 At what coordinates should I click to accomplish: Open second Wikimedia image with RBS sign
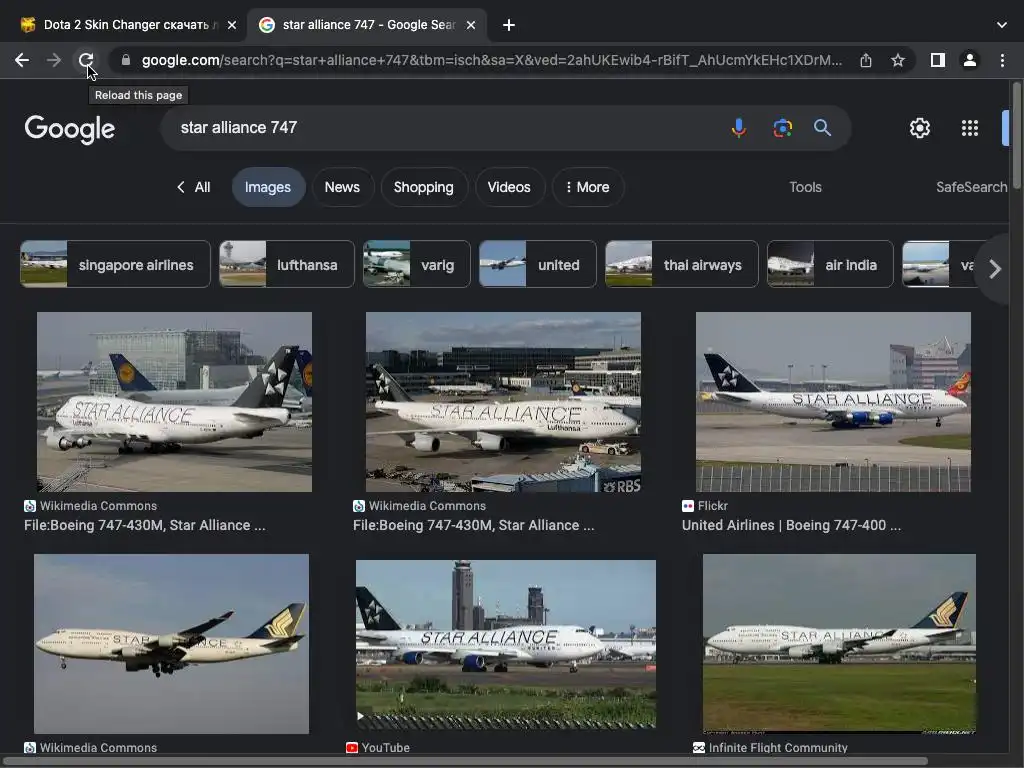[x=504, y=402]
